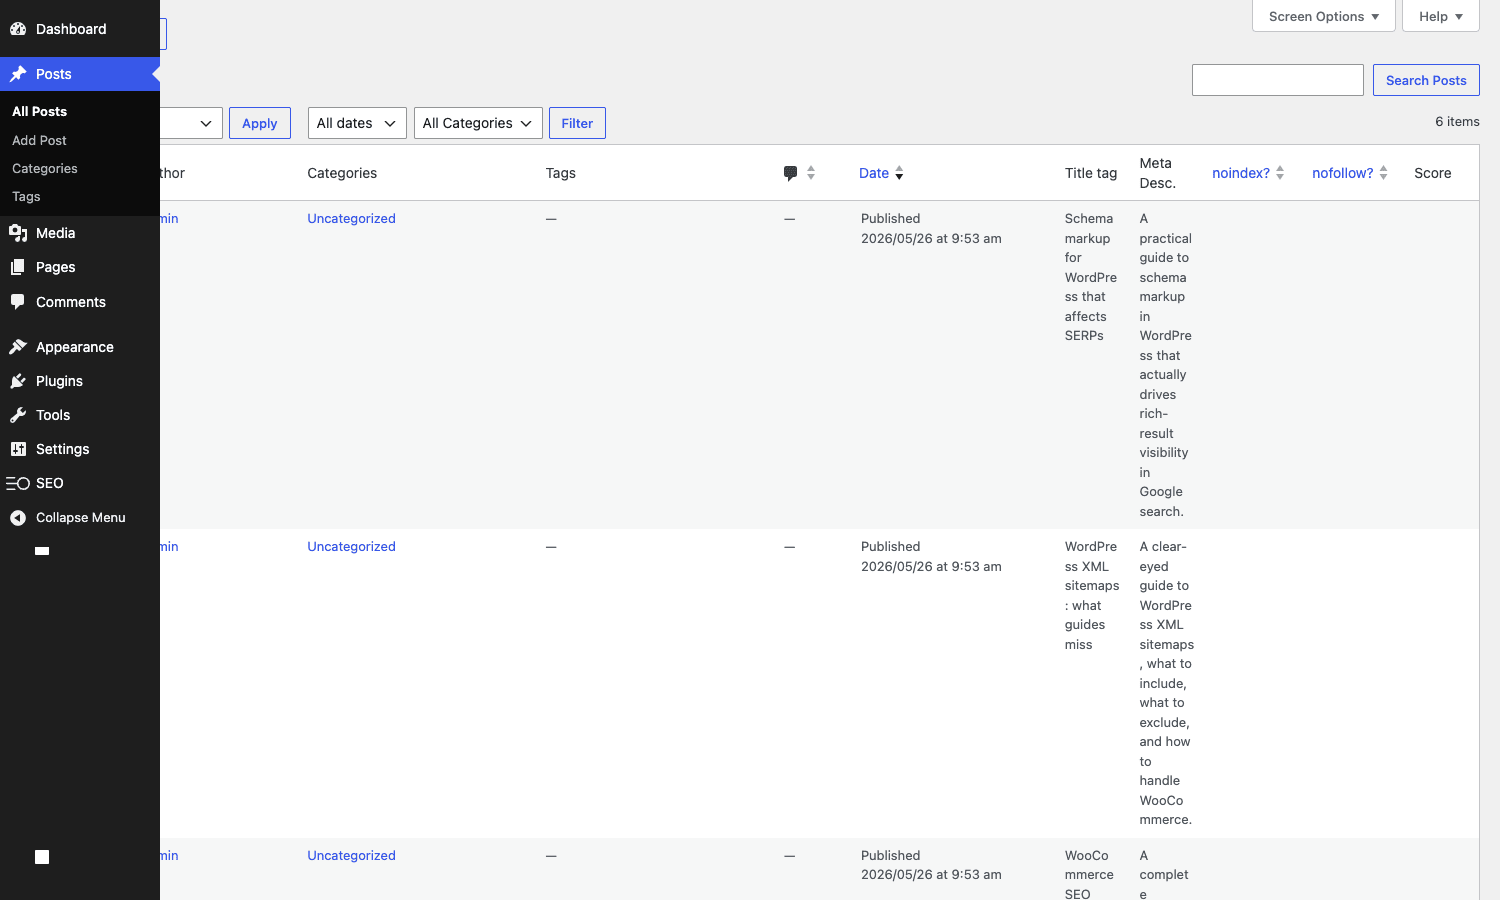This screenshot has width=1500, height=900.
Task: Open the Posts menu label
Action: pyautogui.click(x=54, y=74)
